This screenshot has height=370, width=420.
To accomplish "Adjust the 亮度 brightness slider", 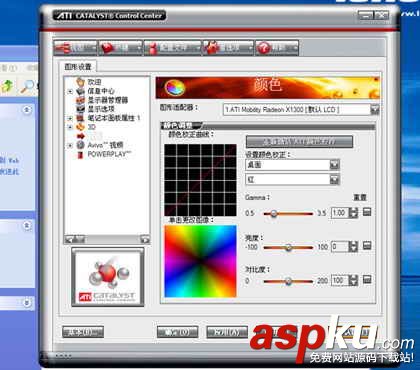I will click(288, 247).
